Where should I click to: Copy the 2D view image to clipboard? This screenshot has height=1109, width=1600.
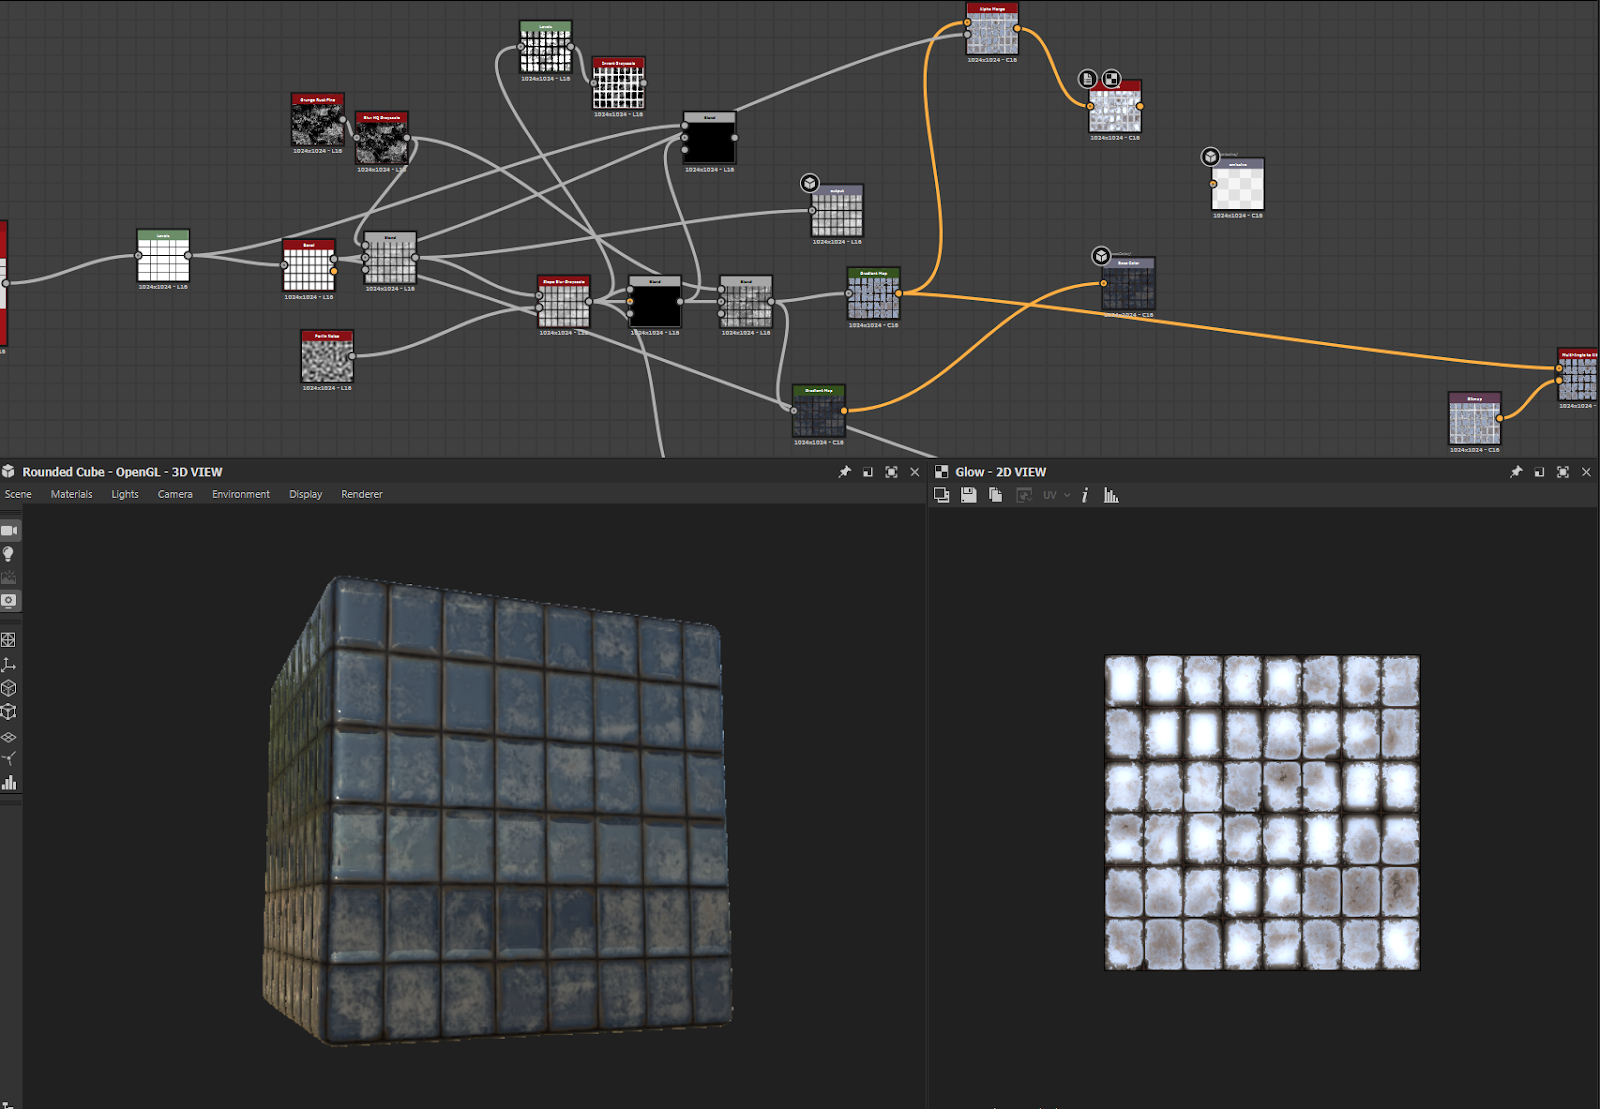[x=995, y=495]
